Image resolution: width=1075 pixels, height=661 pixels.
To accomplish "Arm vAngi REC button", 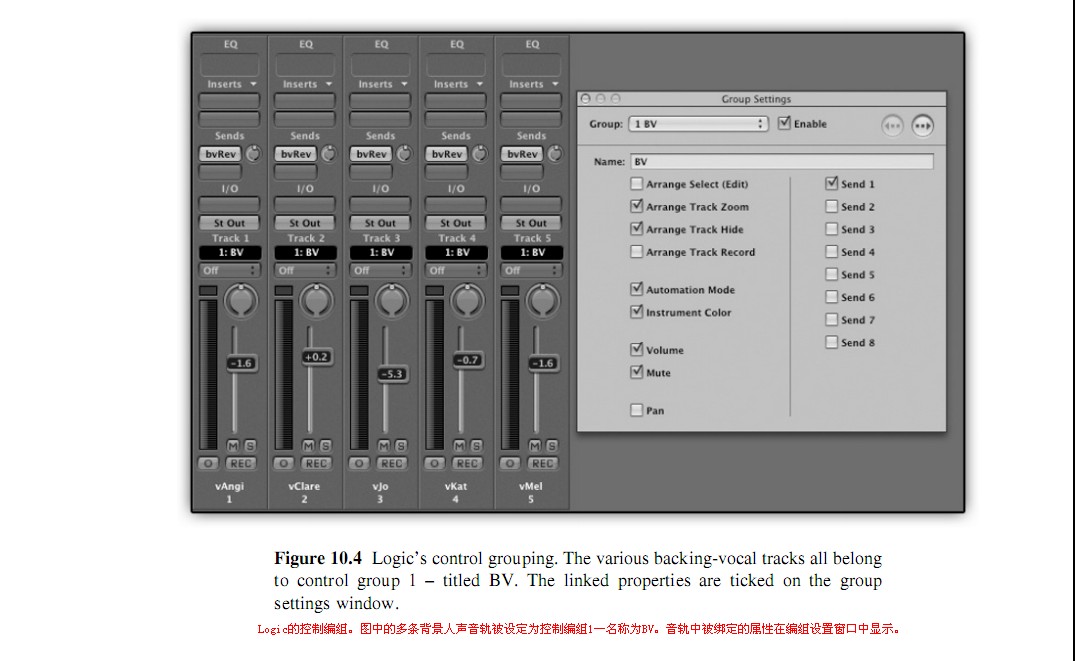I will pyautogui.click(x=240, y=464).
